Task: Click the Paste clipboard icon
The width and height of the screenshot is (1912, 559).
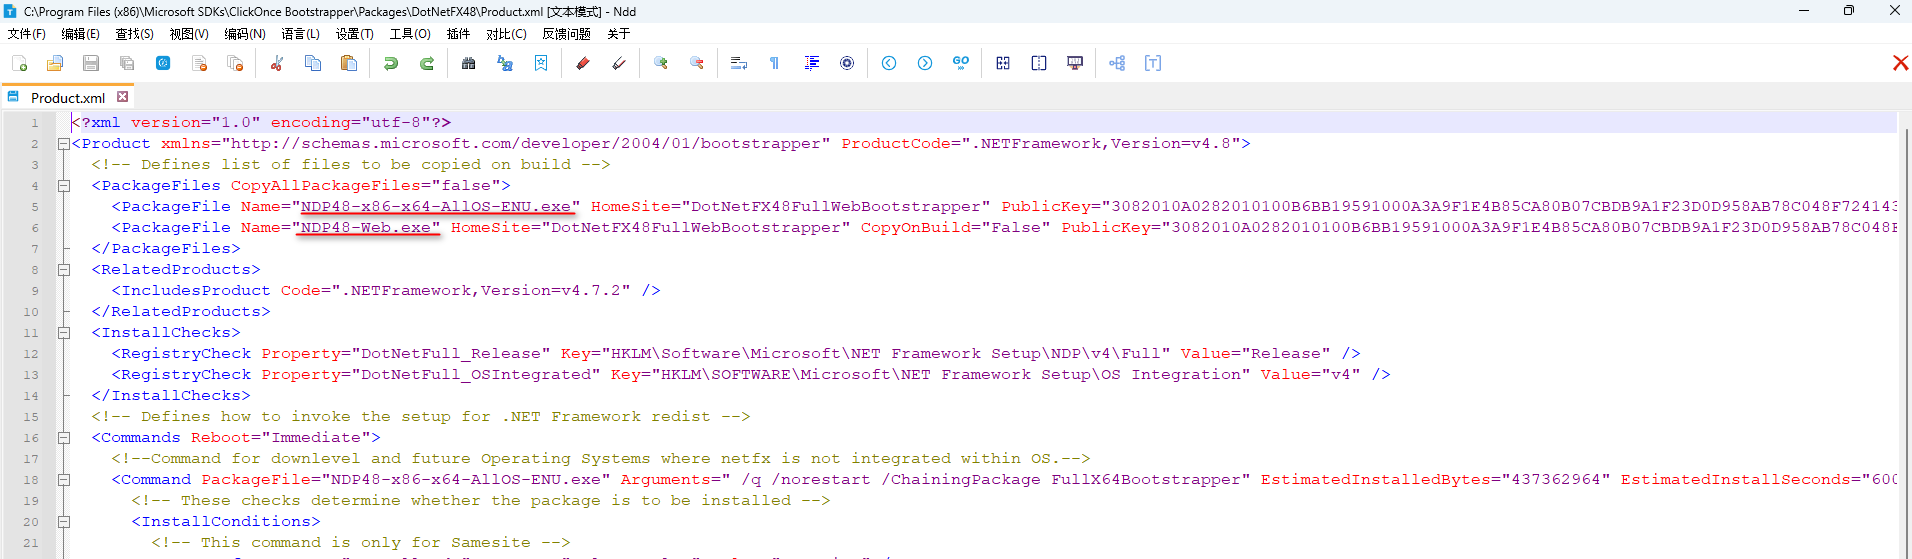Action: (349, 63)
